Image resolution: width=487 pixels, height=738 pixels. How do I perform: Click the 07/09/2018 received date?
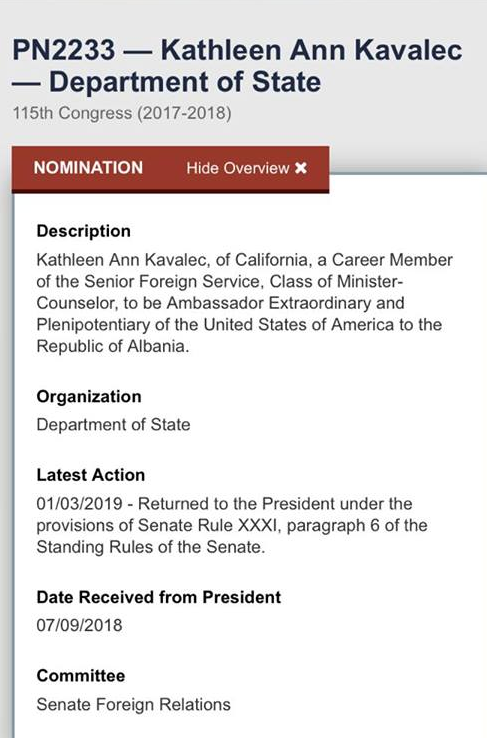click(x=80, y=626)
